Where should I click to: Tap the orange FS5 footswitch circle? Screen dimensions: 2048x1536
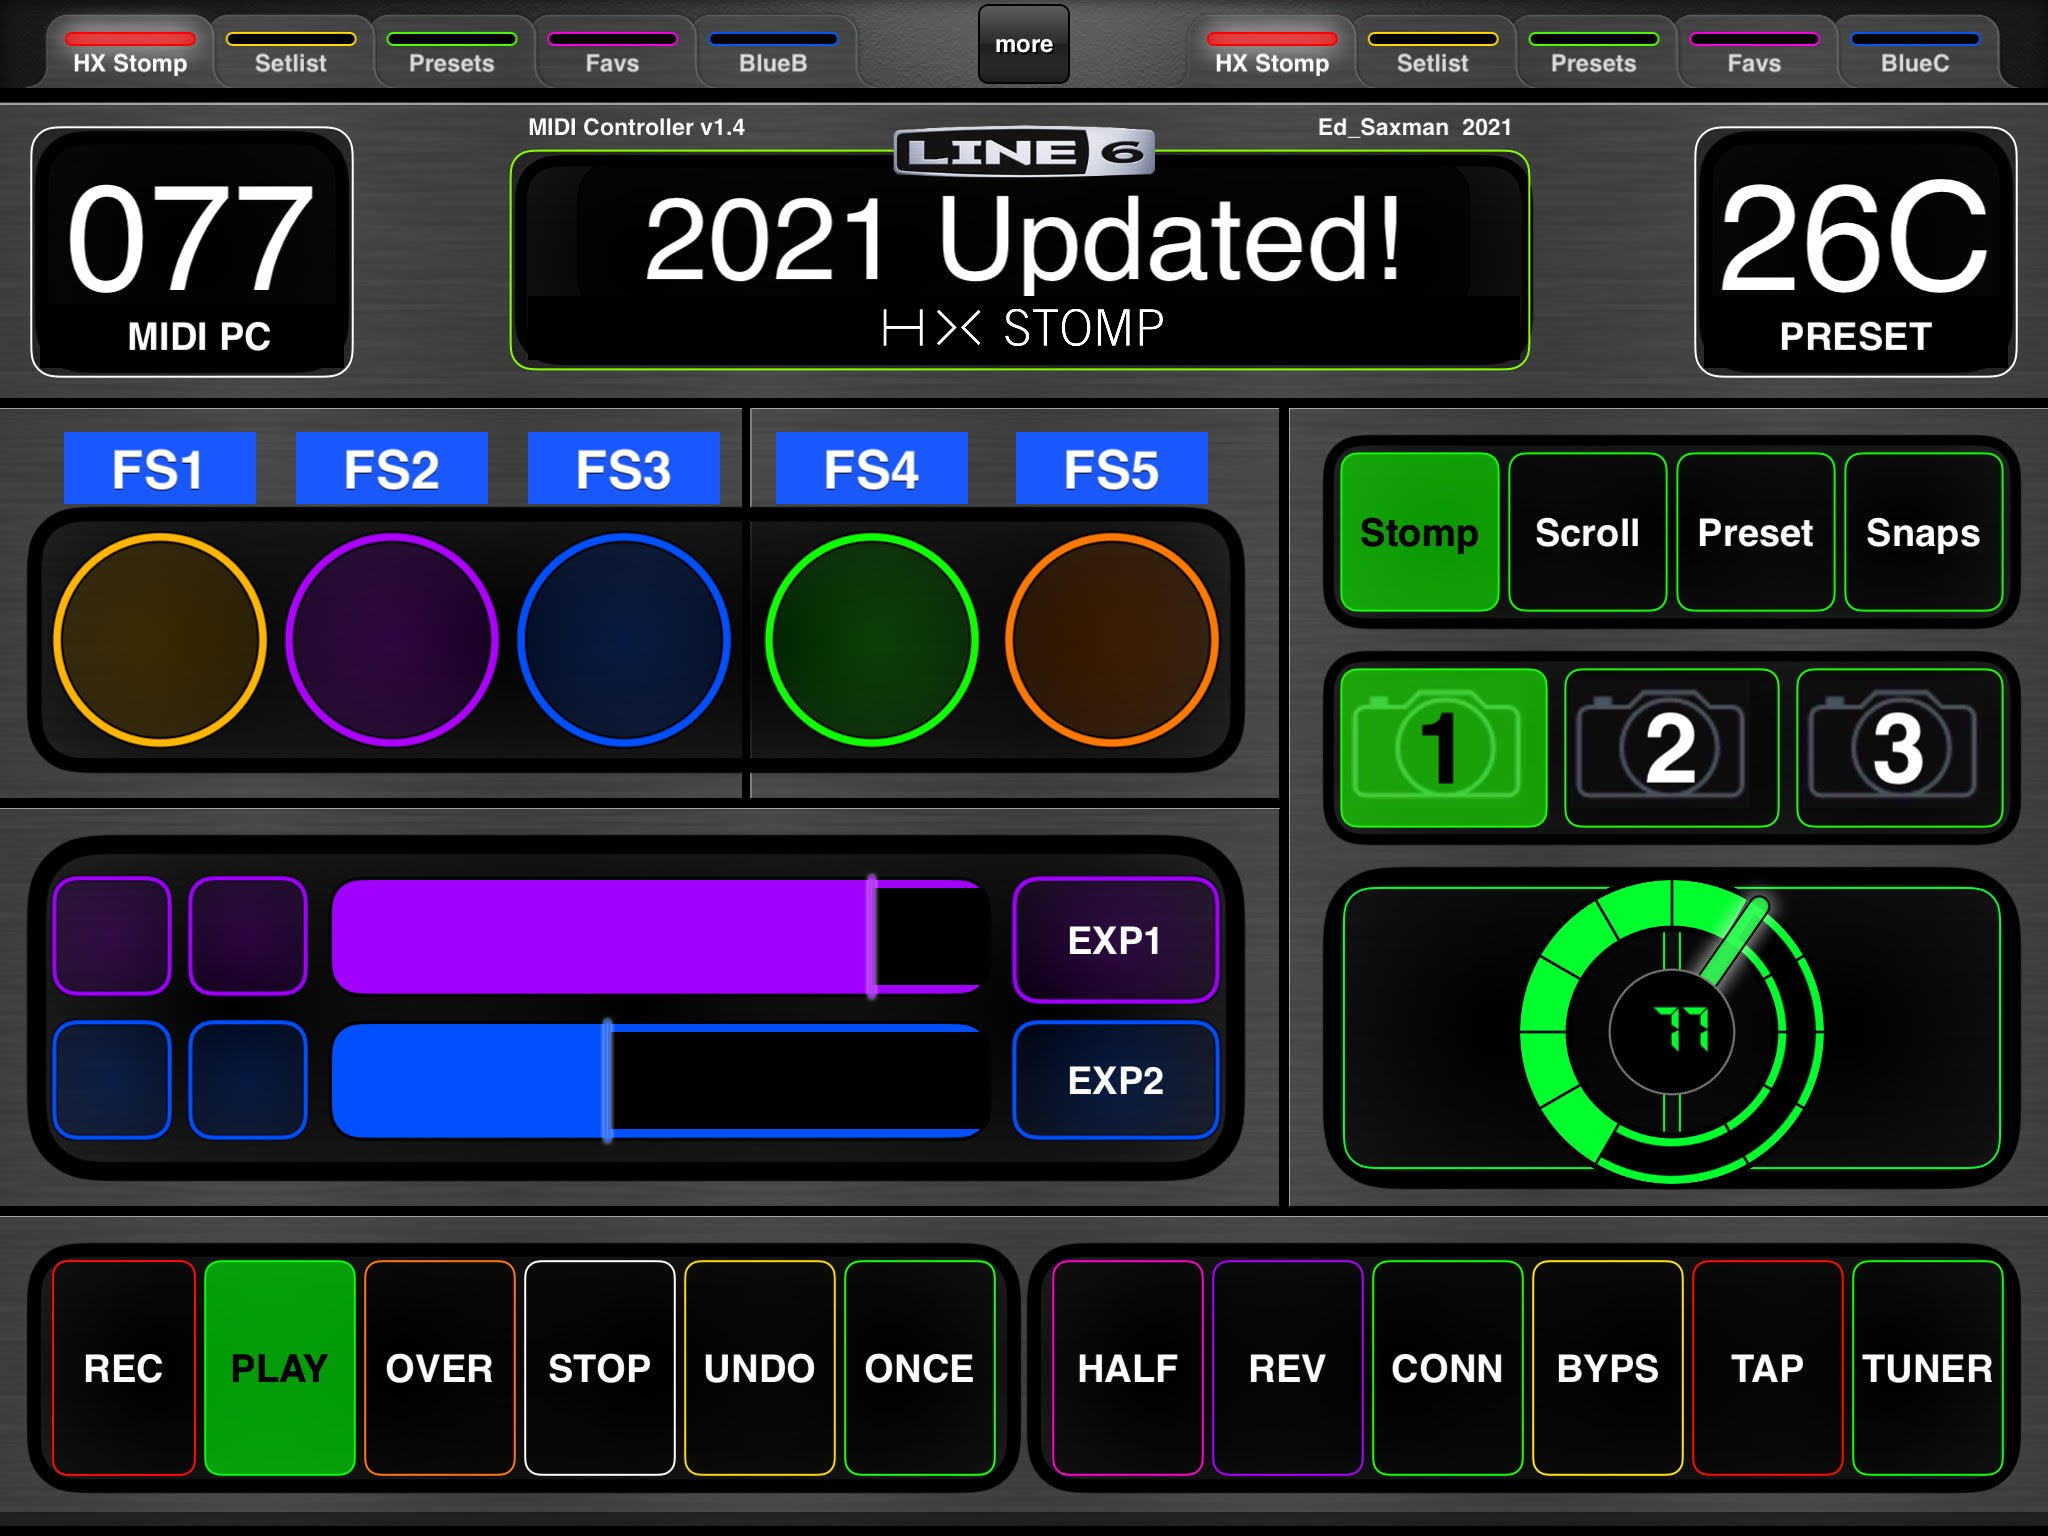[1112, 640]
